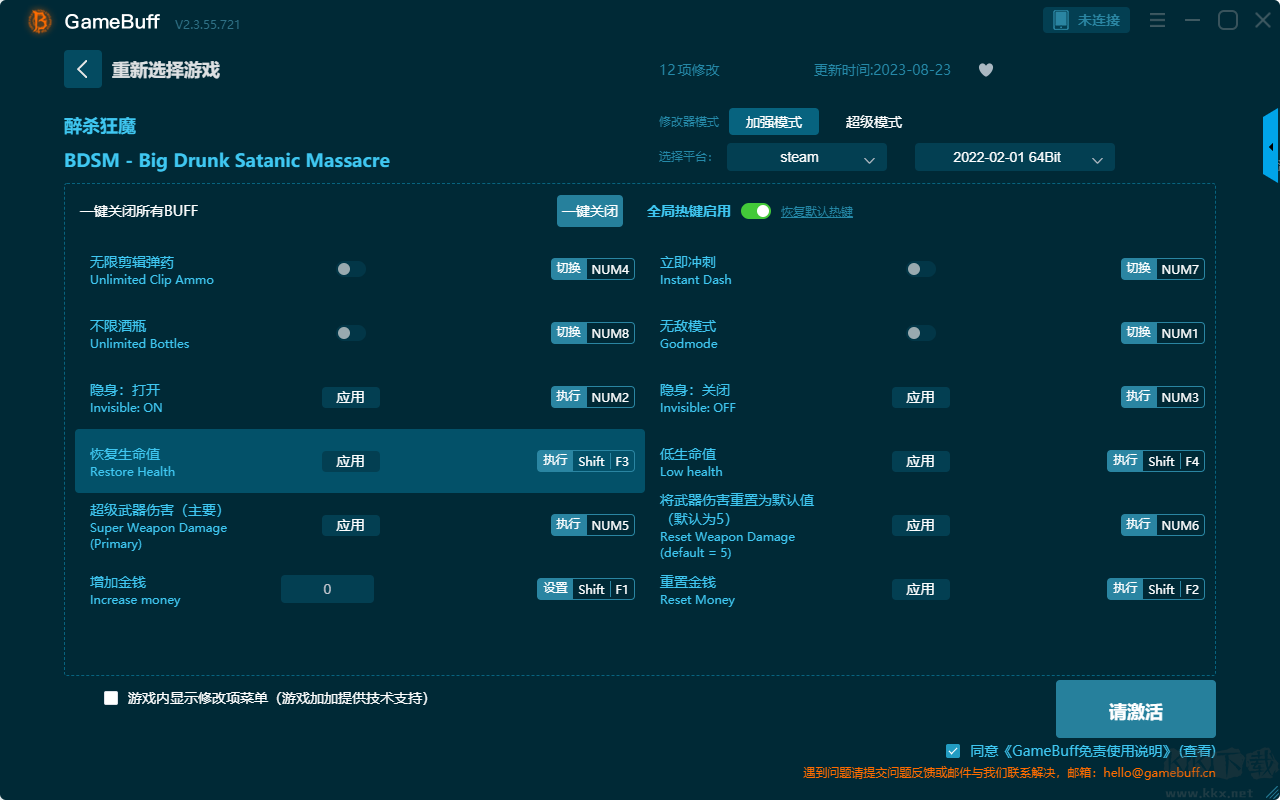The image size is (1280, 800).
Task: Select the 加强模式 mode tab
Action: coord(774,122)
